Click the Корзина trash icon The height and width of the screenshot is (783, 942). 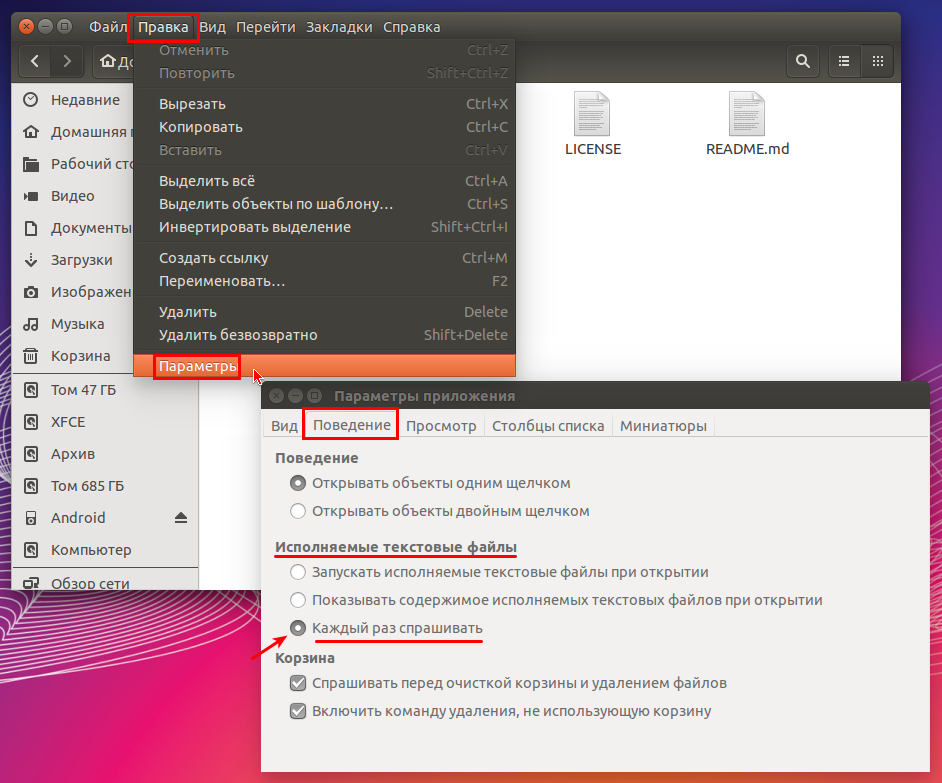(31, 356)
